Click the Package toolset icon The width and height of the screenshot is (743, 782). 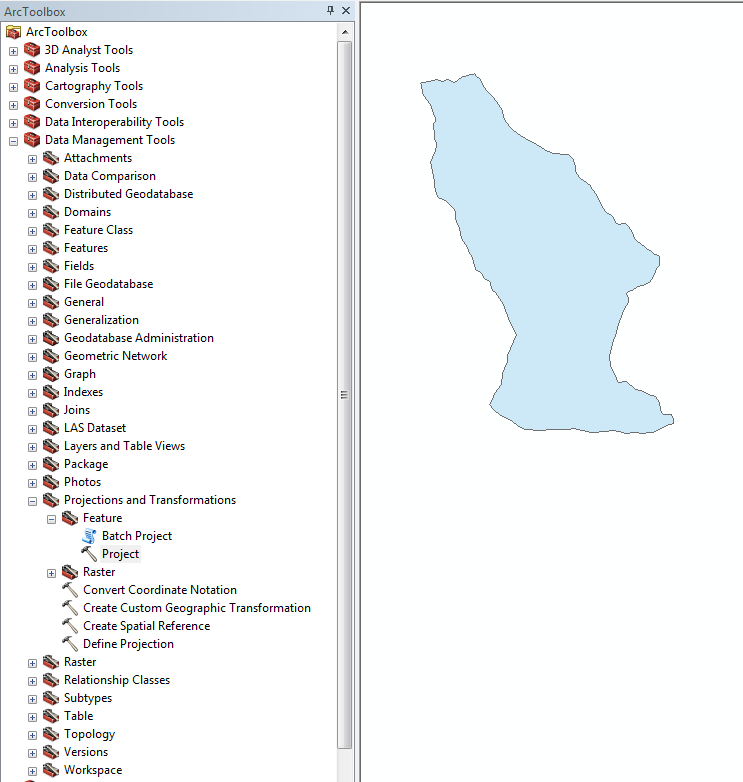pos(51,464)
